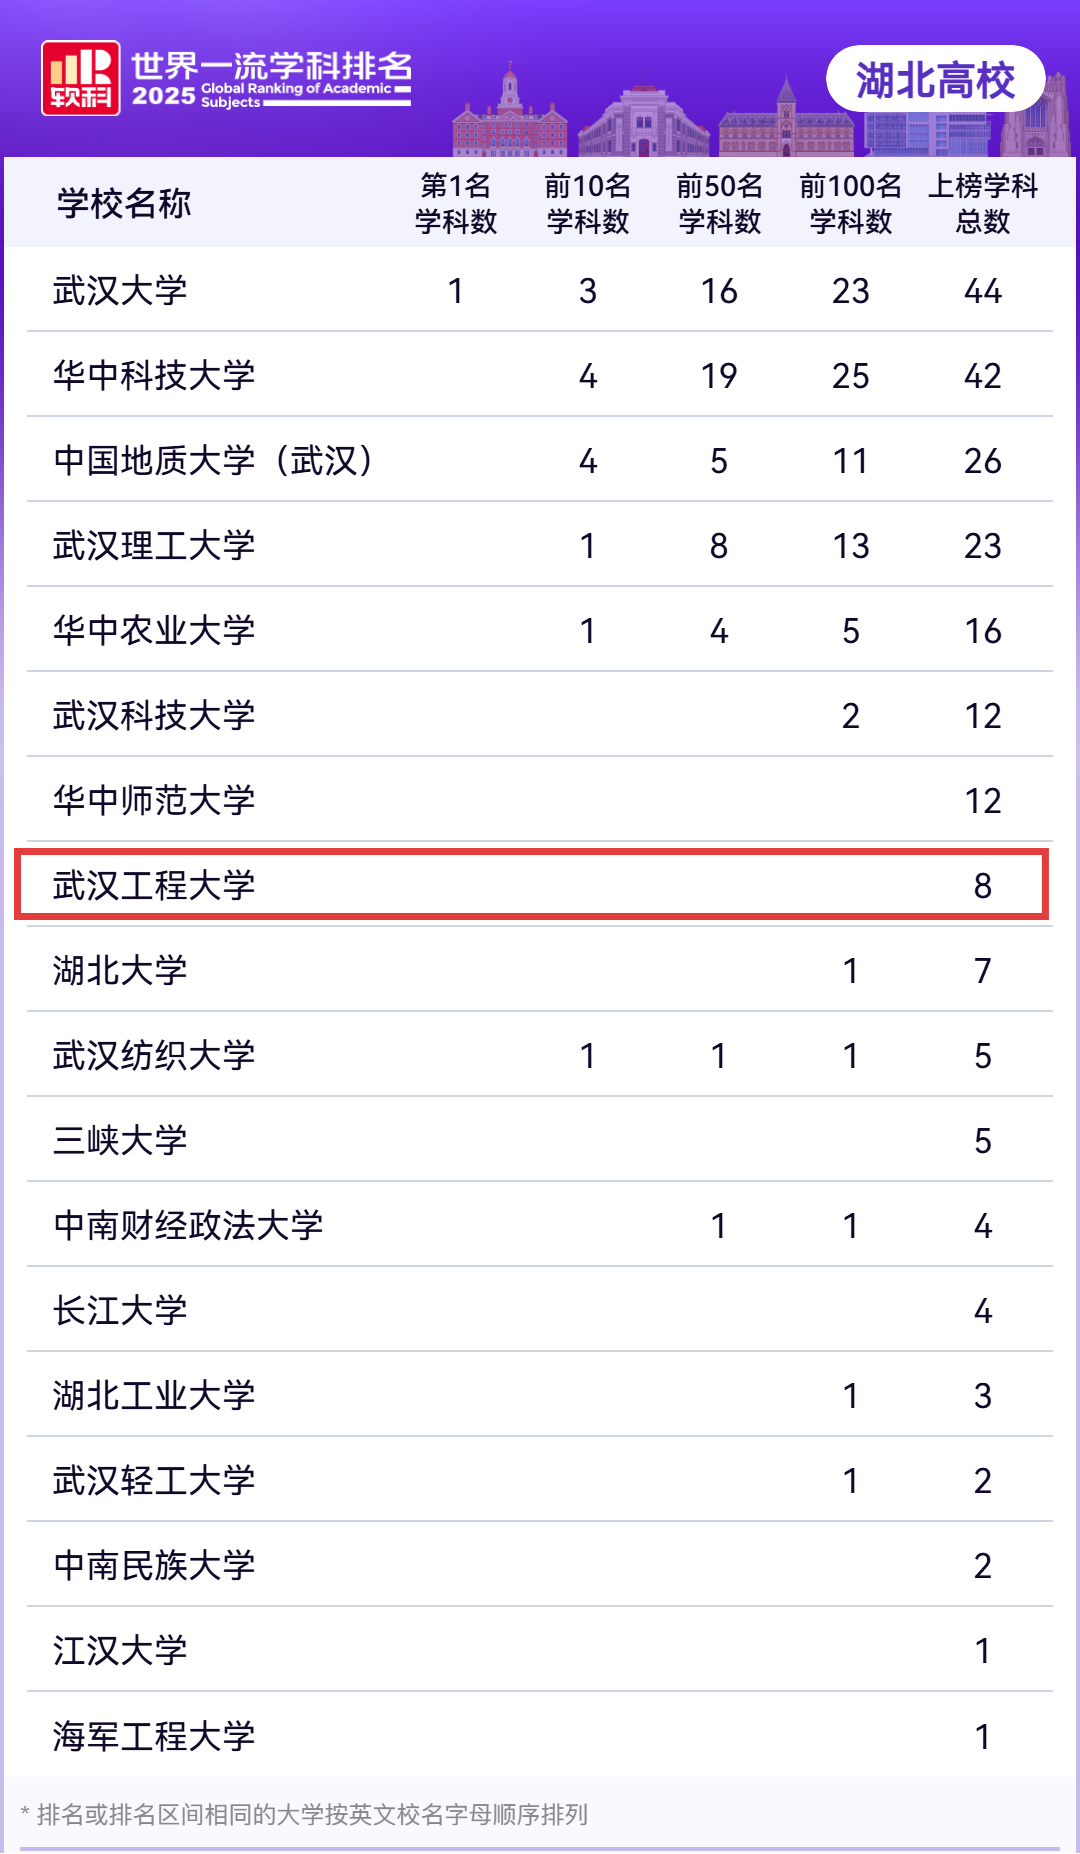Select the highlighted 武汉工程大学 name
Image resolution: width=1080 pixels, height=1854 pixels.
pyautogui.click(x=154, y=886)
